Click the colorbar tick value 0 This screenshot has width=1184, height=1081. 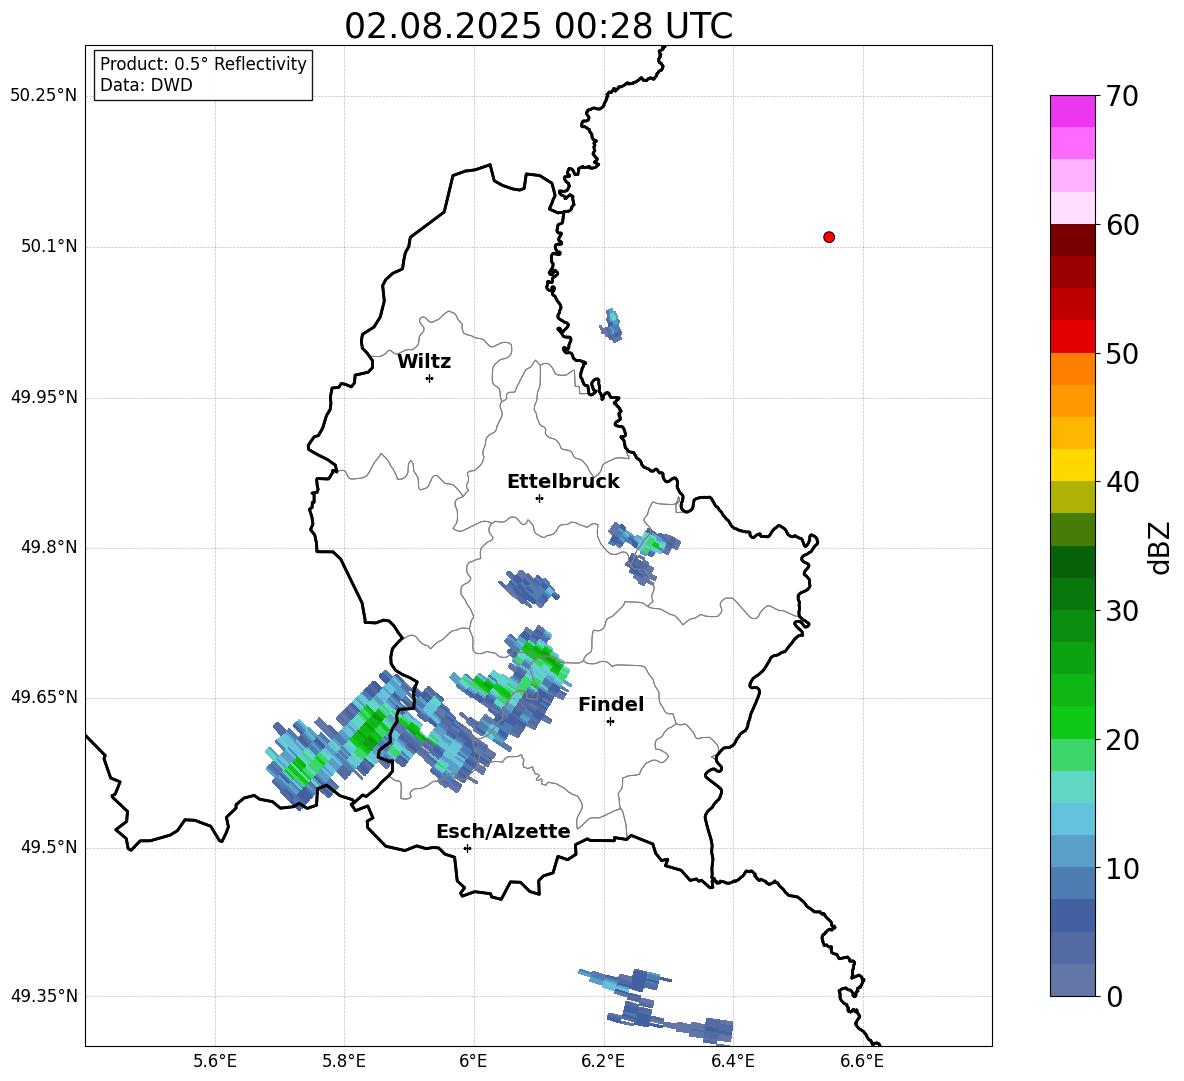click(x=1114, y=996)
